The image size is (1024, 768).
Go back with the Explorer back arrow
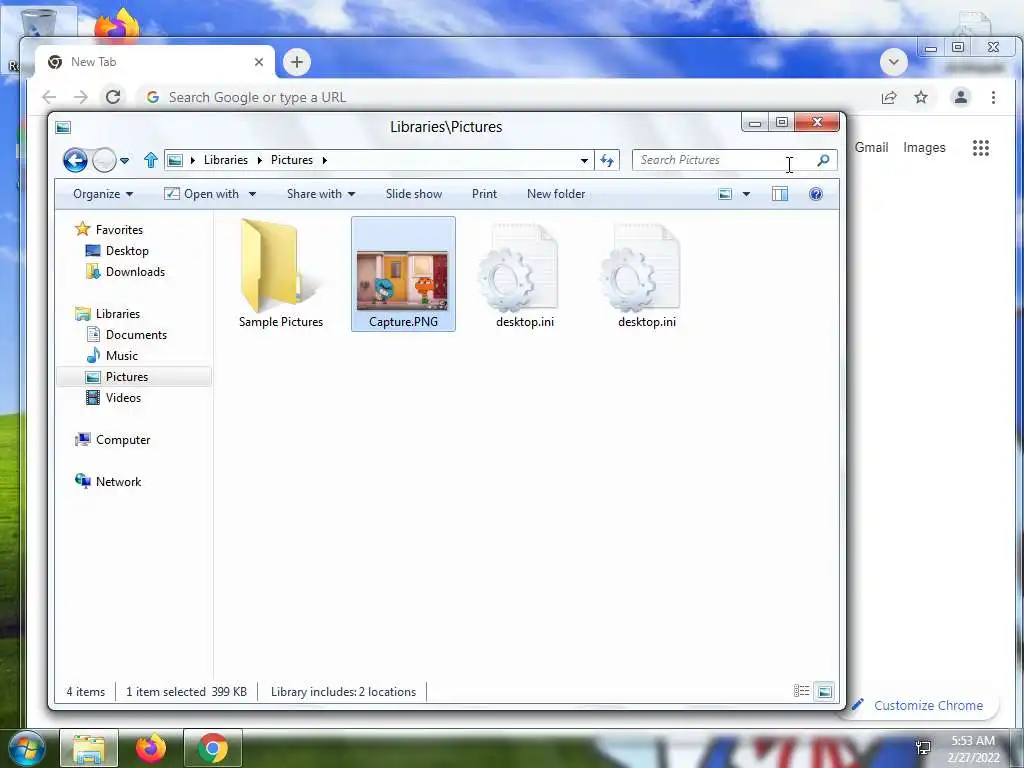point(75,160)
